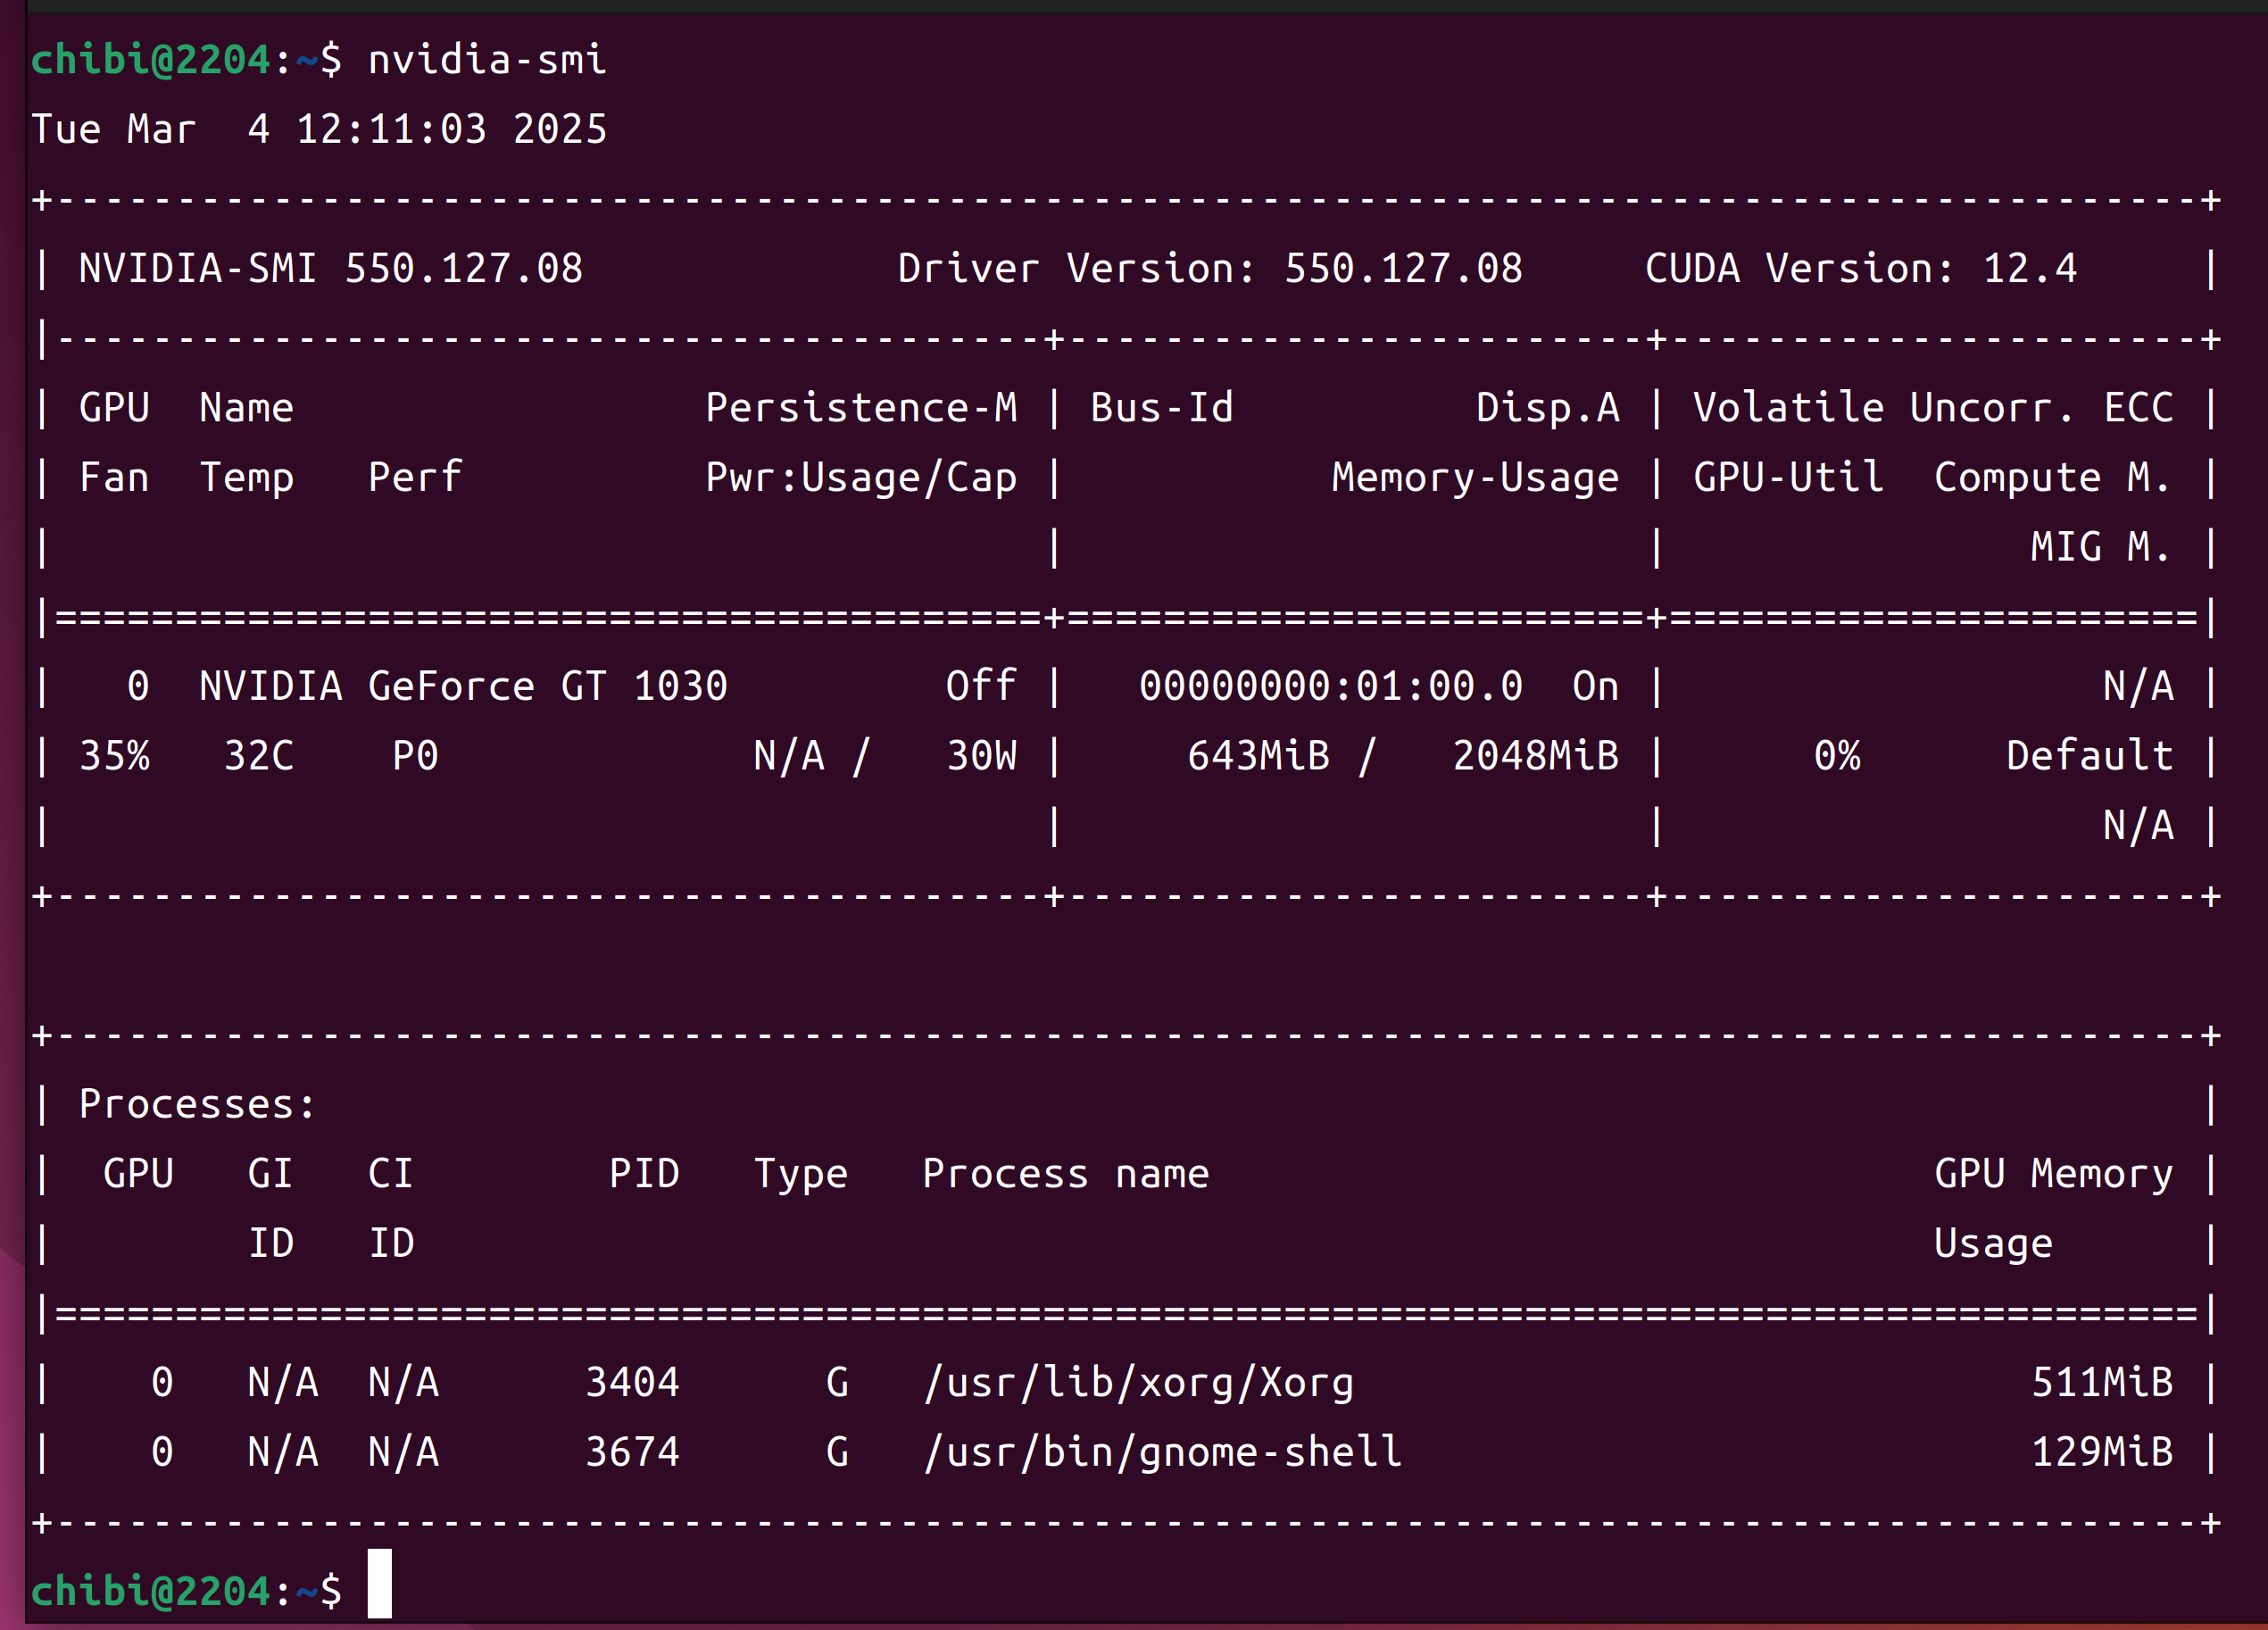This screenshot has height=1630, width=2268.
Task: Click the /usr/bin/gnome-shell process name
Action: tap(1162, 1451)
